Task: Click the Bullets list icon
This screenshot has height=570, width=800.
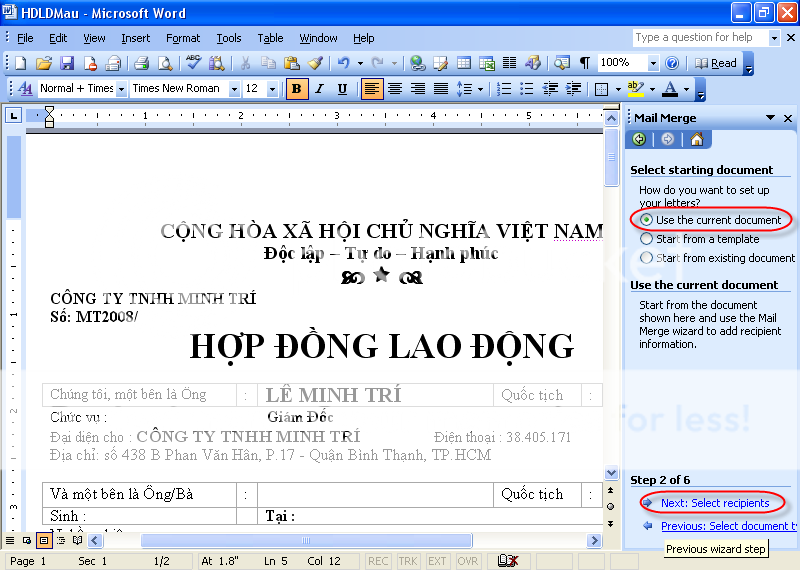Action: tap(527, 89)
